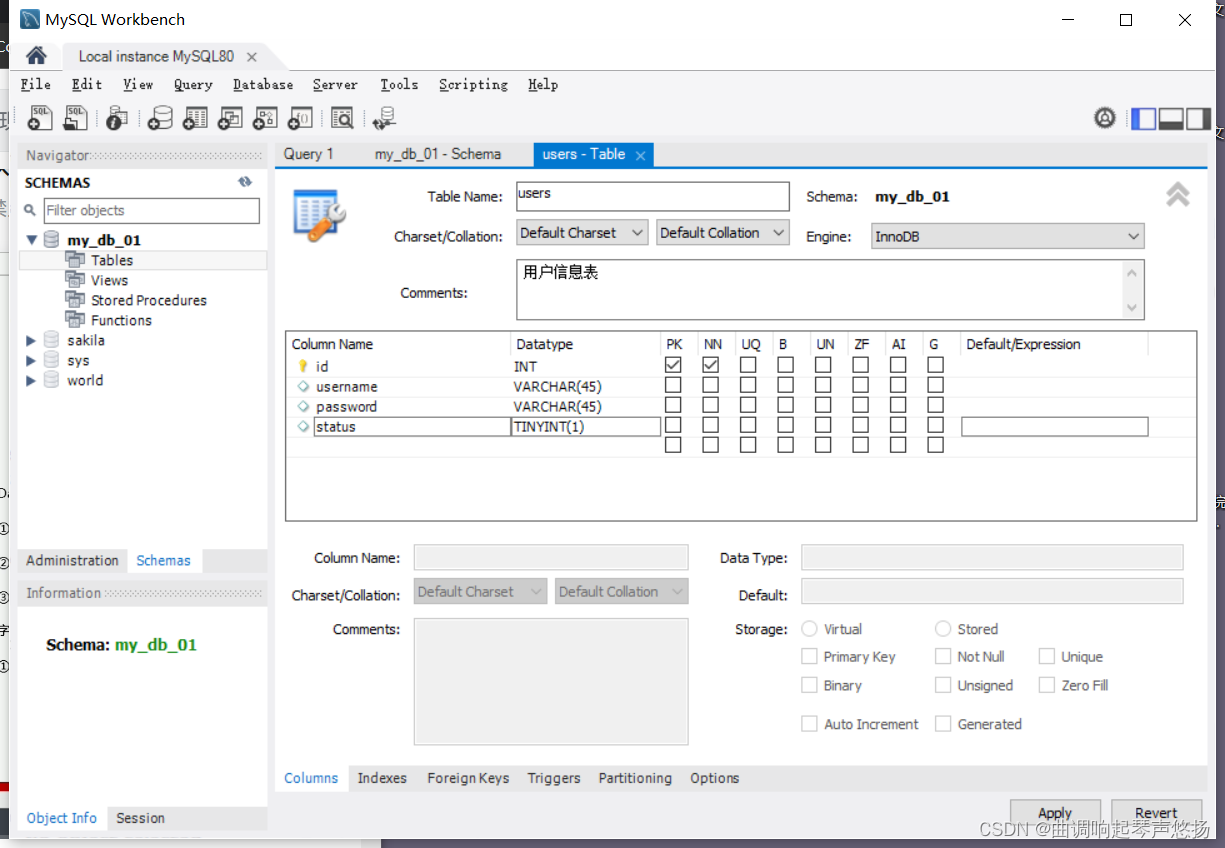Open the Query menu
Viewport: 1225px width, 848px height.
tap(193, 85)
